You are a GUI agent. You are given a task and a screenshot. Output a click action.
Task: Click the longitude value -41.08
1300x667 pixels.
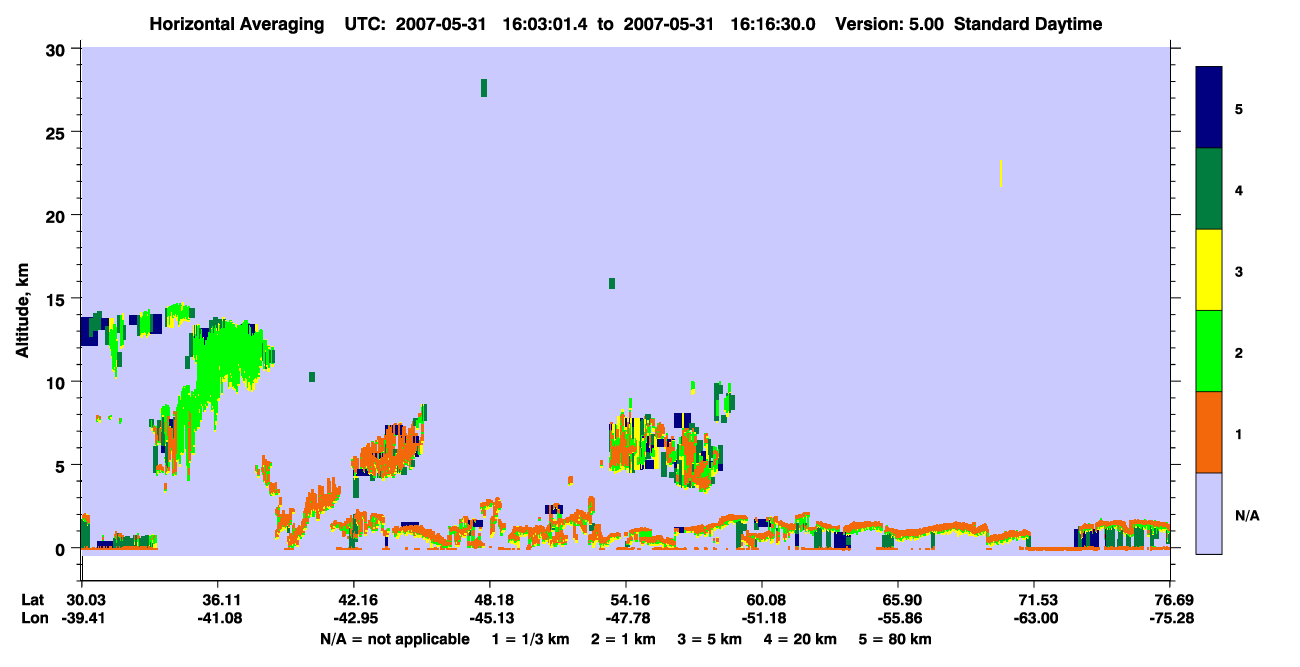pyautogui.click(x=218, y=618)
